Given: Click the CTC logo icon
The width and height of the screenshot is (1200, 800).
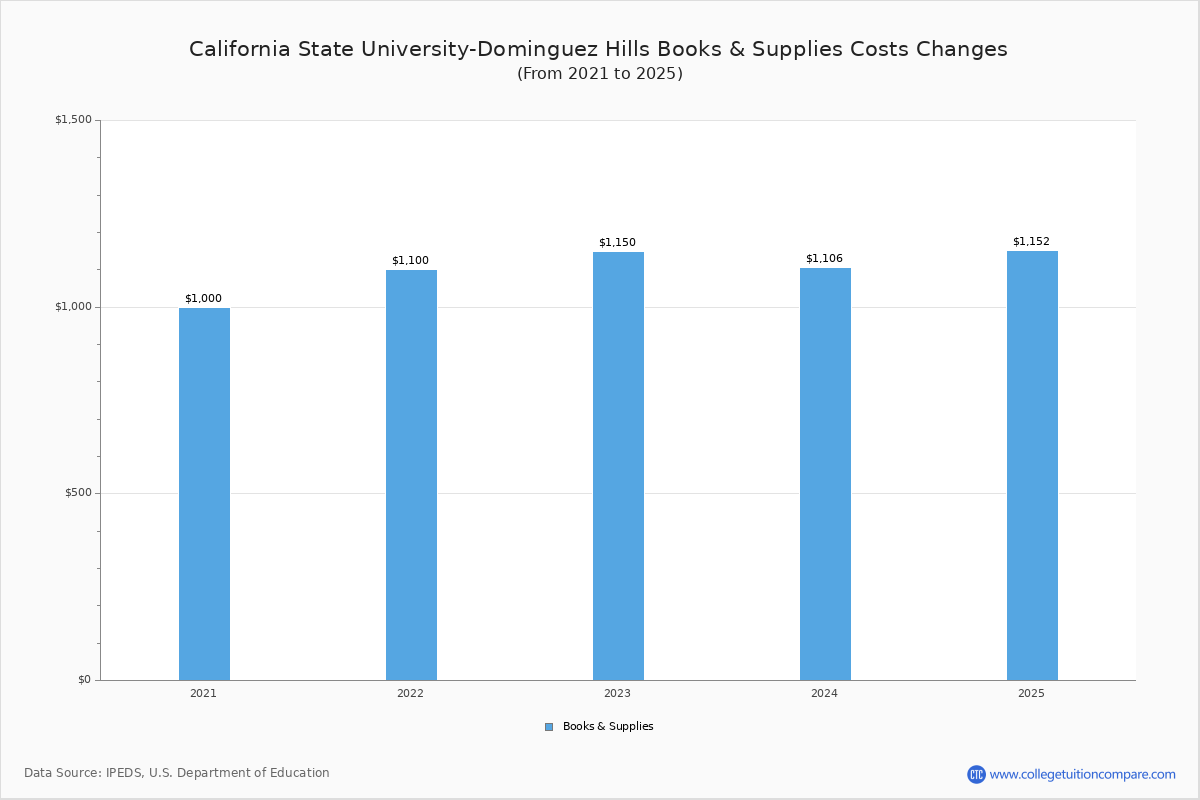Looking at the screenshot, I should point(976,774).
